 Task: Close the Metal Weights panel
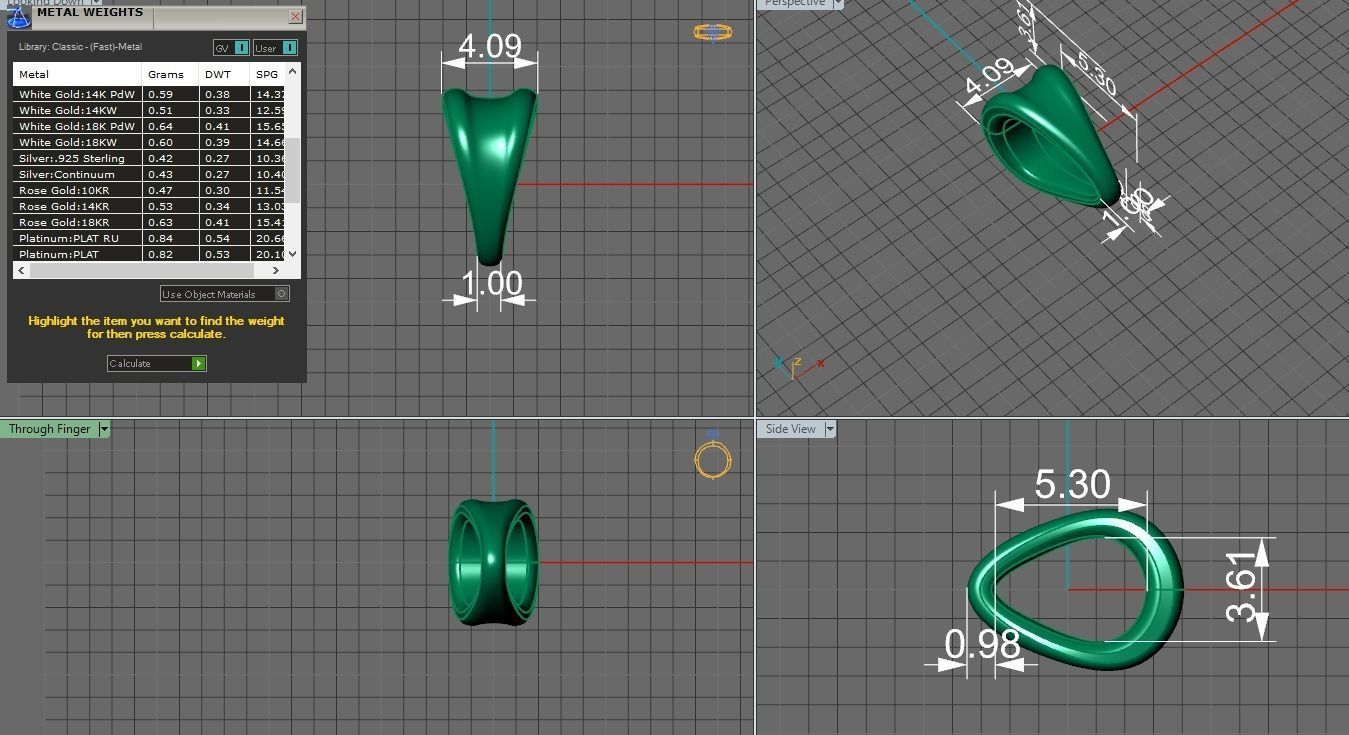(295, 17)
